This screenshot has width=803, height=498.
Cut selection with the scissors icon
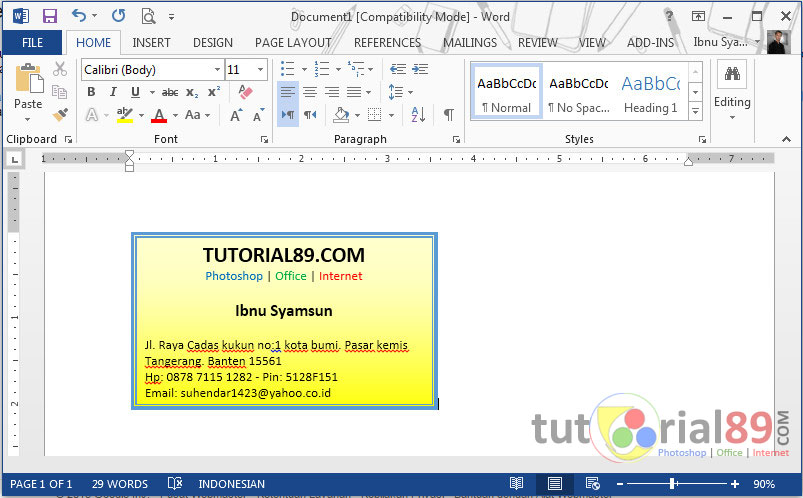coord(60,69)
